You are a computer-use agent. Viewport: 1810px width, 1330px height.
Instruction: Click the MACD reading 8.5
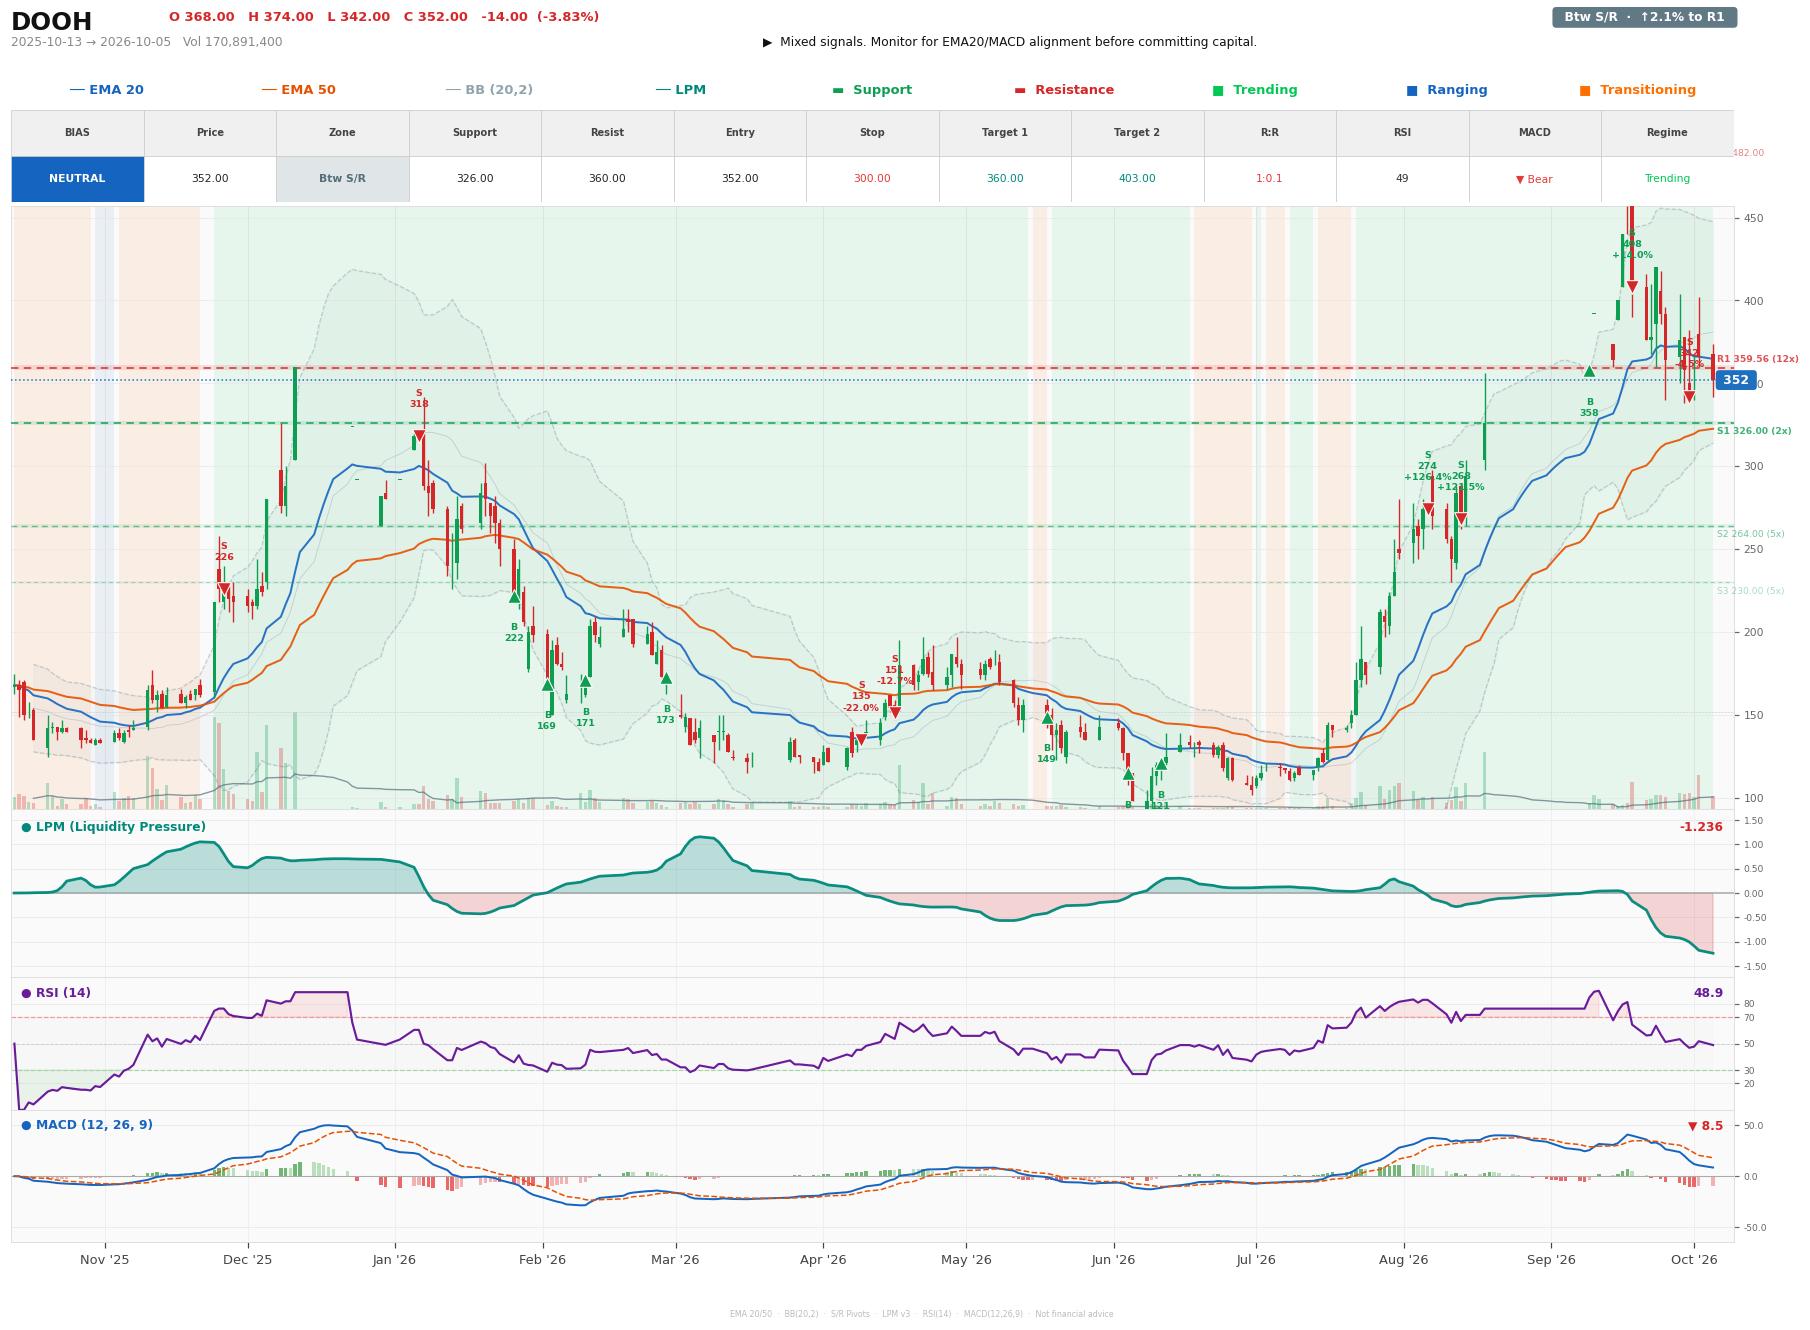(x=1705, y=1126)
